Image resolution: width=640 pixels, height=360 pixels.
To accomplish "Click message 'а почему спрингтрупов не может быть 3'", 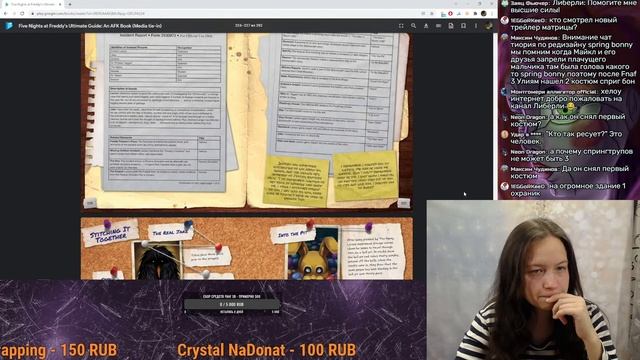I will click(x=567, y=155).
